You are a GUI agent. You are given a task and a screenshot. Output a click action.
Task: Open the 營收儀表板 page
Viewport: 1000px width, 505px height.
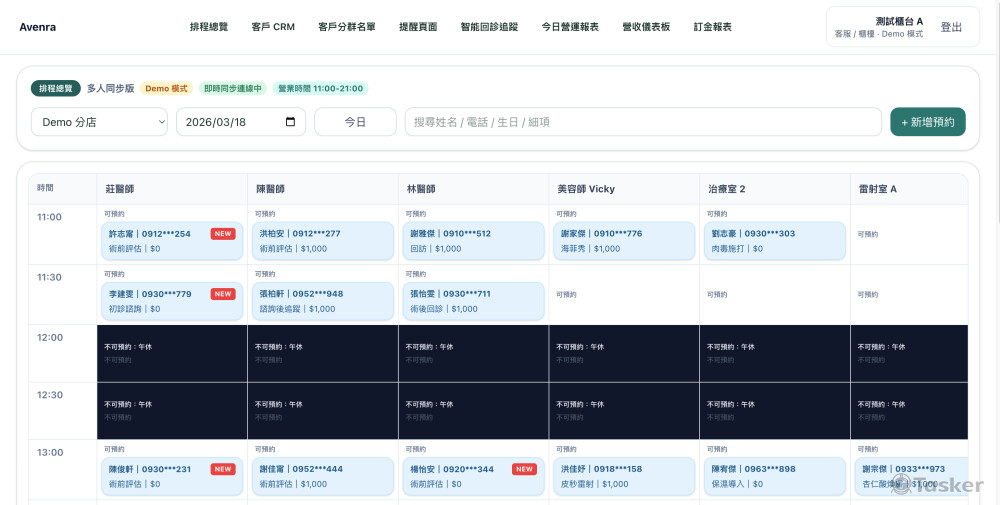tap(646, 27)
